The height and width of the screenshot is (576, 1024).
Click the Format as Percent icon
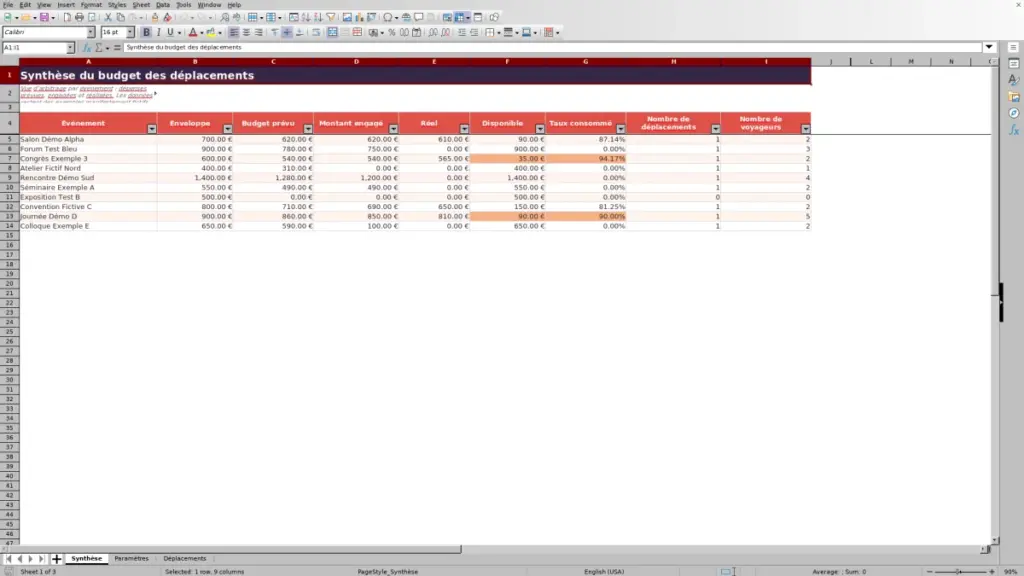coord(392,33)
